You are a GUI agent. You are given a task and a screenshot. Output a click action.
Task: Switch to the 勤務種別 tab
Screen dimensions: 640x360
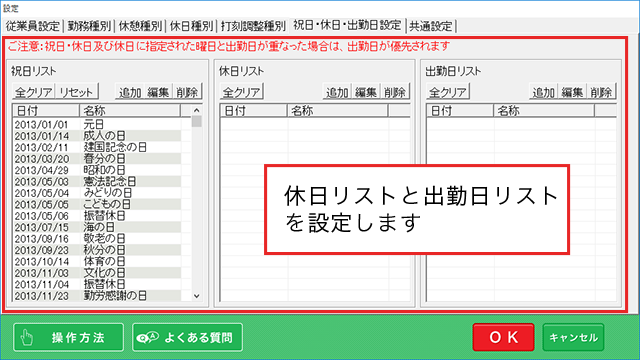(x=89, y=26)
